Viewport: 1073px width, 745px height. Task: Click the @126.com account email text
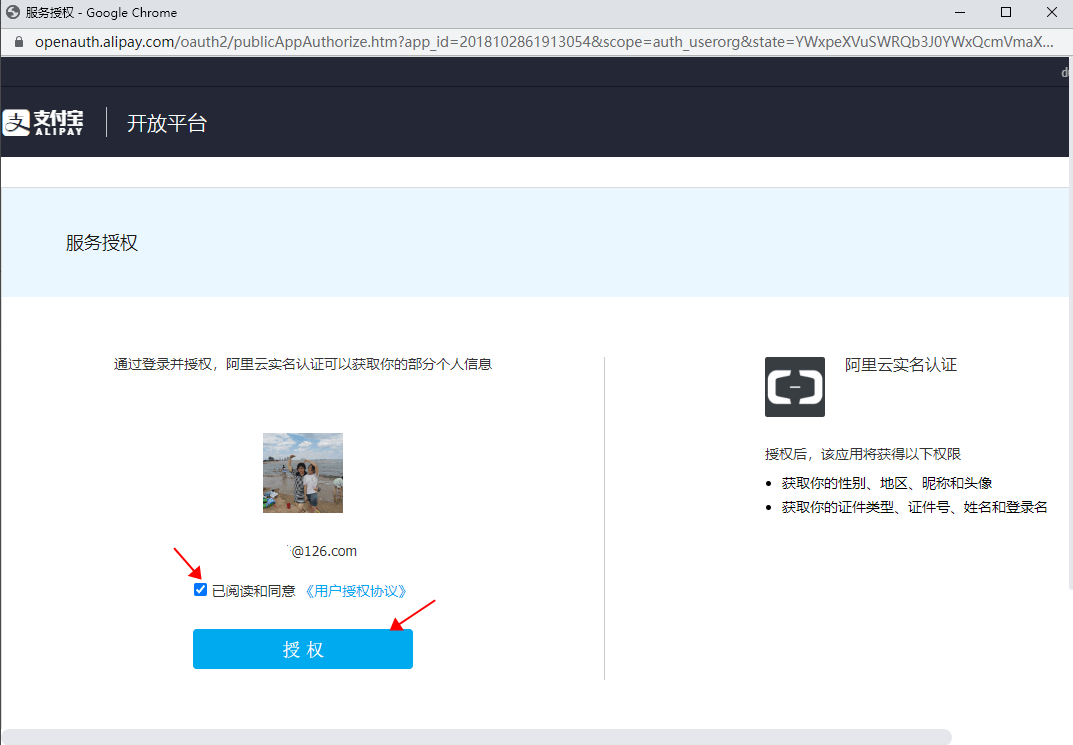(322, 551)
